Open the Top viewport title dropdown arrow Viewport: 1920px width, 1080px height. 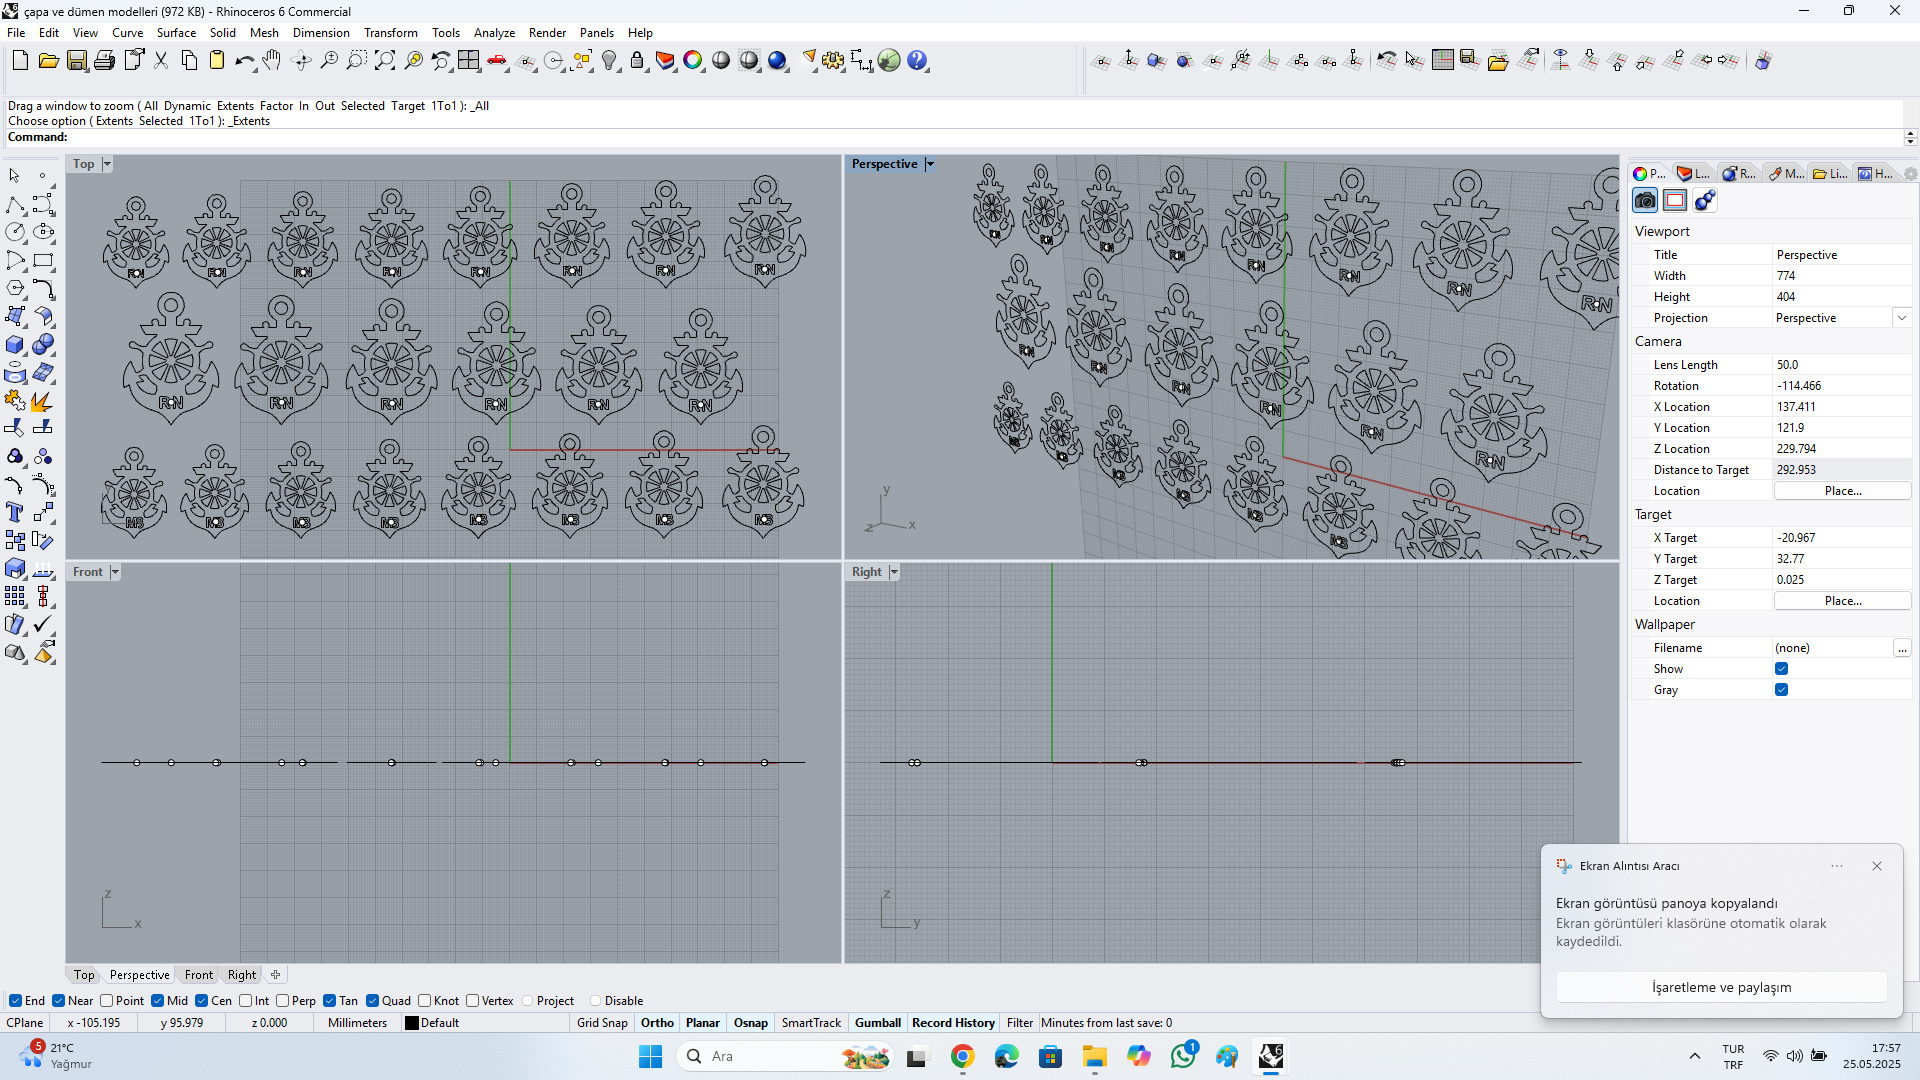click(107, 164)
